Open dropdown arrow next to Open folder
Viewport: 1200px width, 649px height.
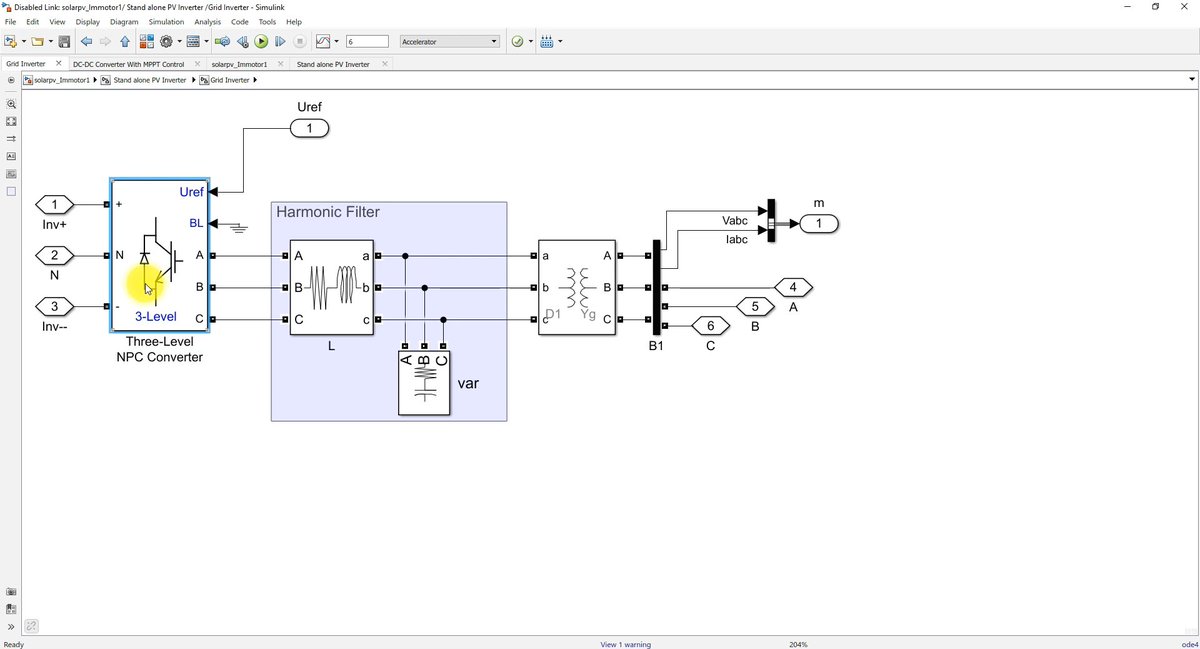[x=49, y=42]
